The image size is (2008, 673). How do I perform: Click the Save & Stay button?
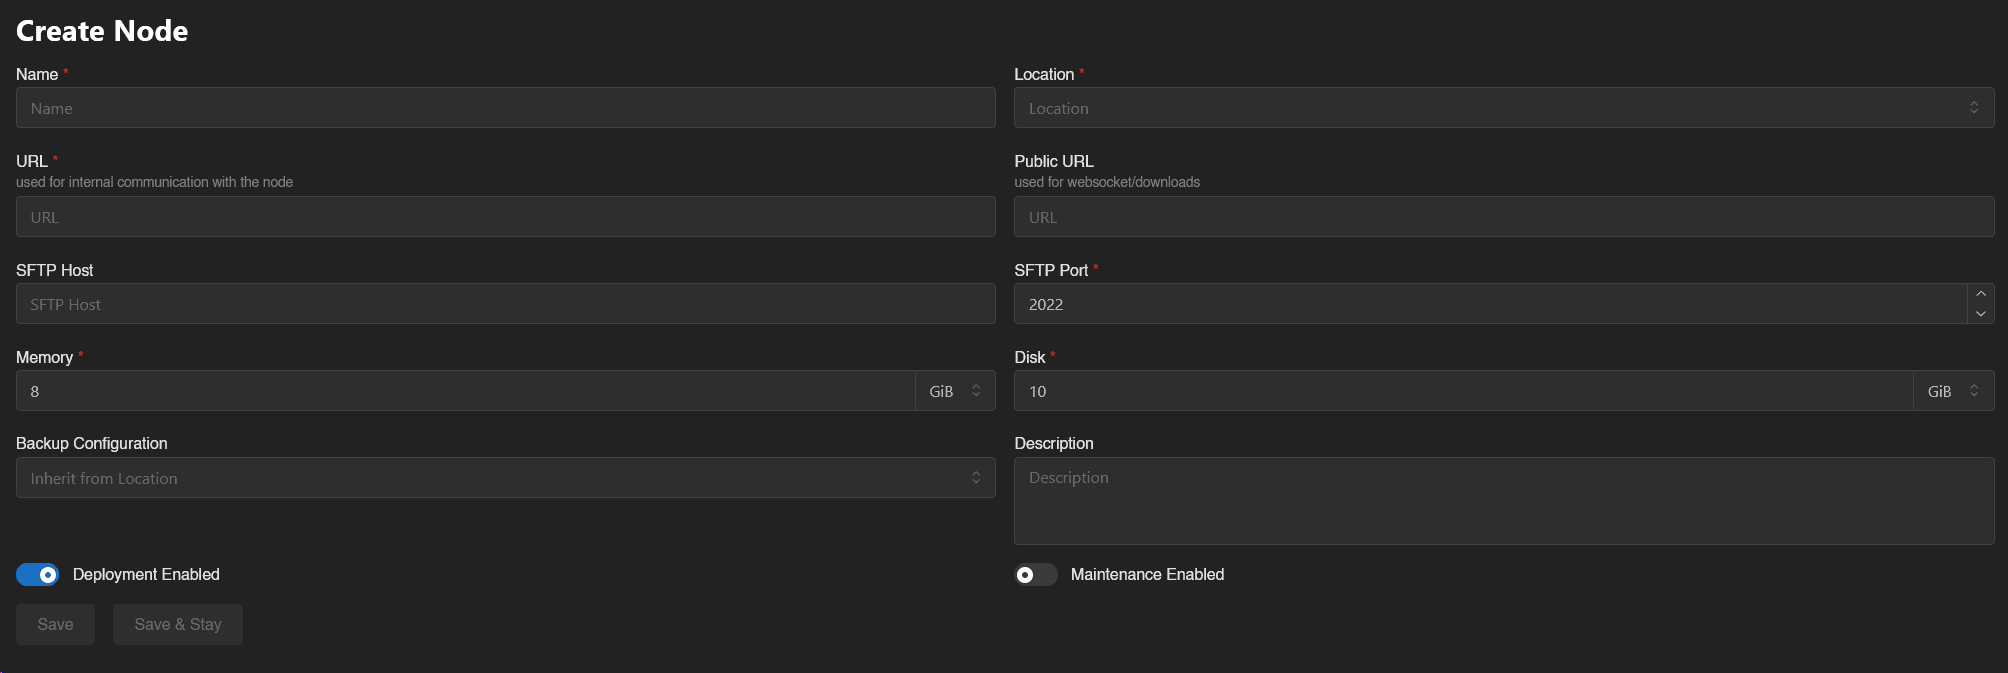[x=178, y=624]
